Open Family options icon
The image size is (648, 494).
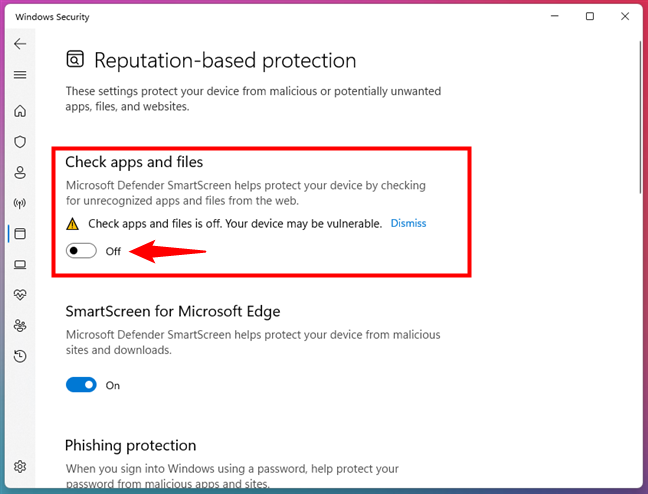click(x=20, y=326)
